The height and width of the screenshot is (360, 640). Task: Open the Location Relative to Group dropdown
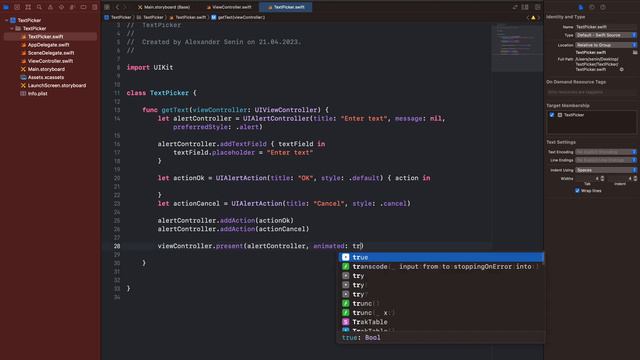click(x=606, y=45)
